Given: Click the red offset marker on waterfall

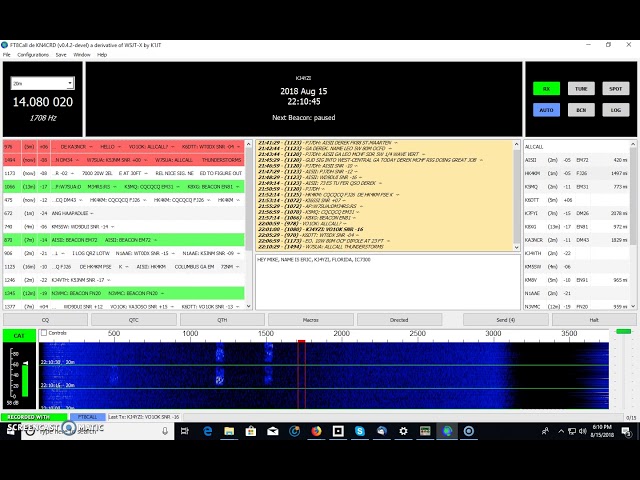Looking at the screenshot, I should point(302,341).
